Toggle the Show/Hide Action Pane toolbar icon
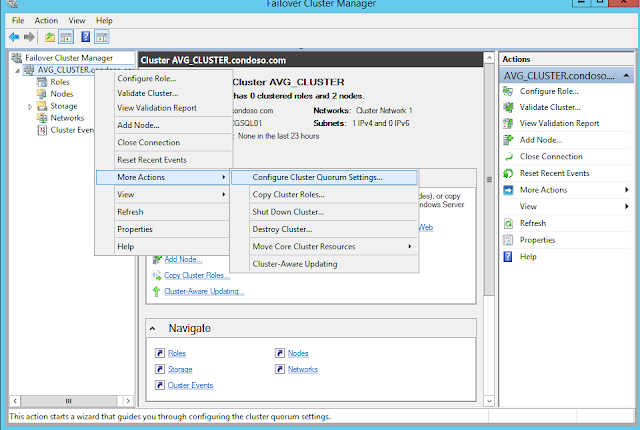The width and height of the screenshot is (640, 430). tap(102, 37)
